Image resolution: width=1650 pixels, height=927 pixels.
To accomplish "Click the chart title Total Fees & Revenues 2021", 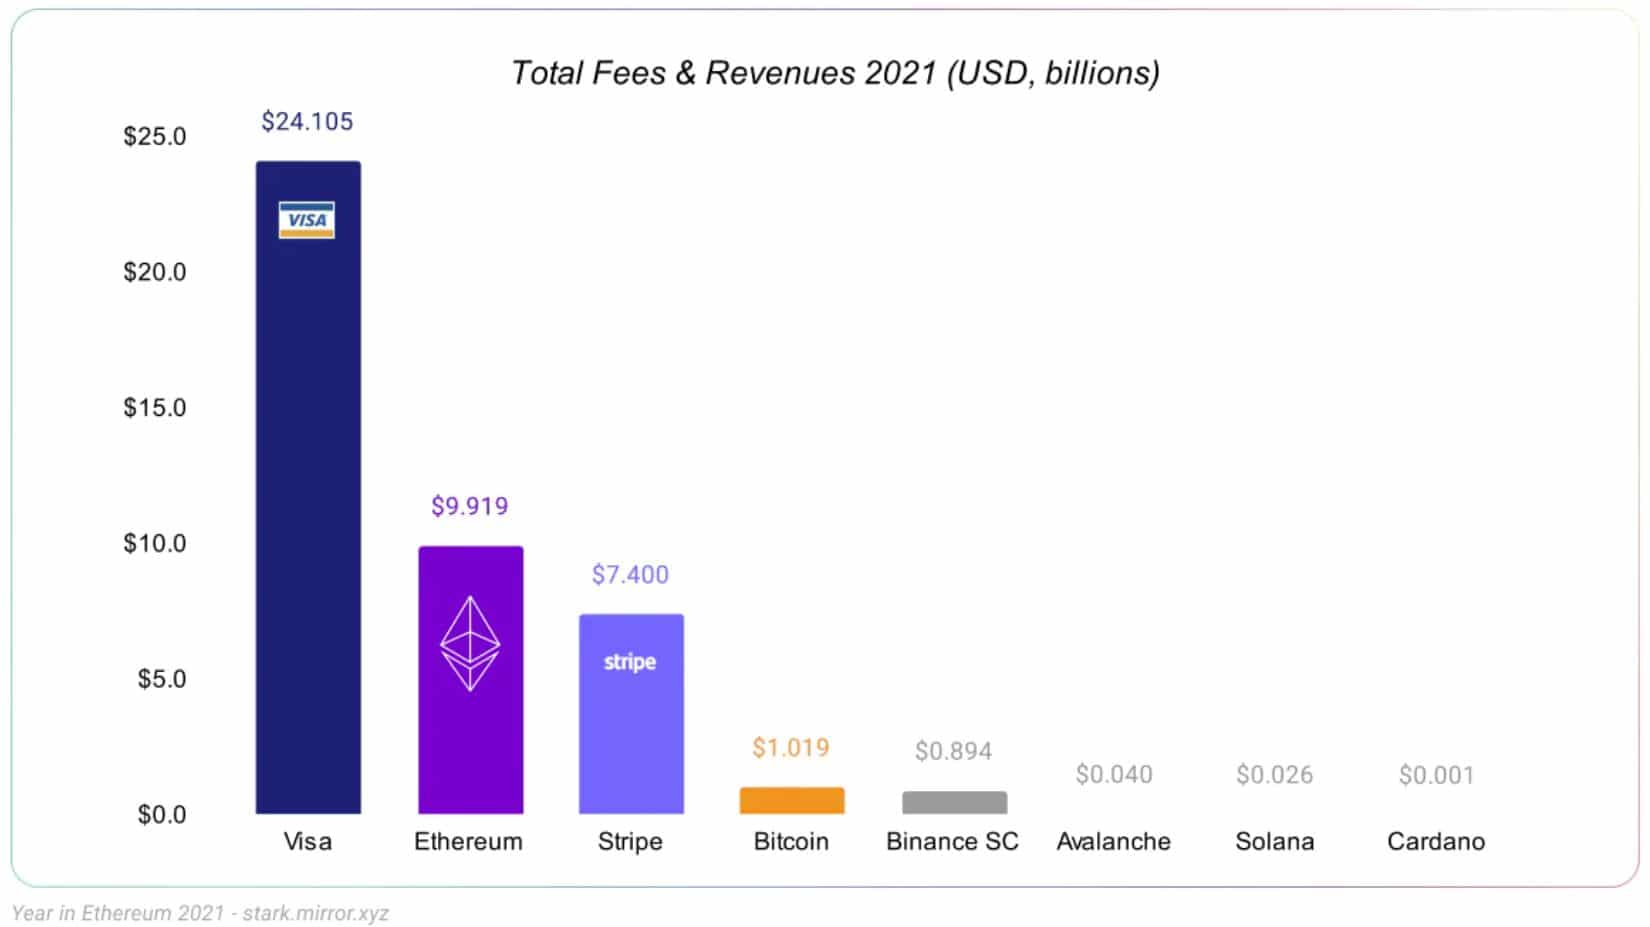I will pos(835,73).
